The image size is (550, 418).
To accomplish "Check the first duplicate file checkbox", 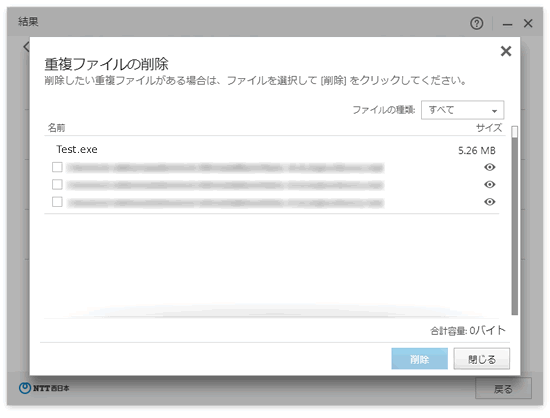I will (57, 167).
